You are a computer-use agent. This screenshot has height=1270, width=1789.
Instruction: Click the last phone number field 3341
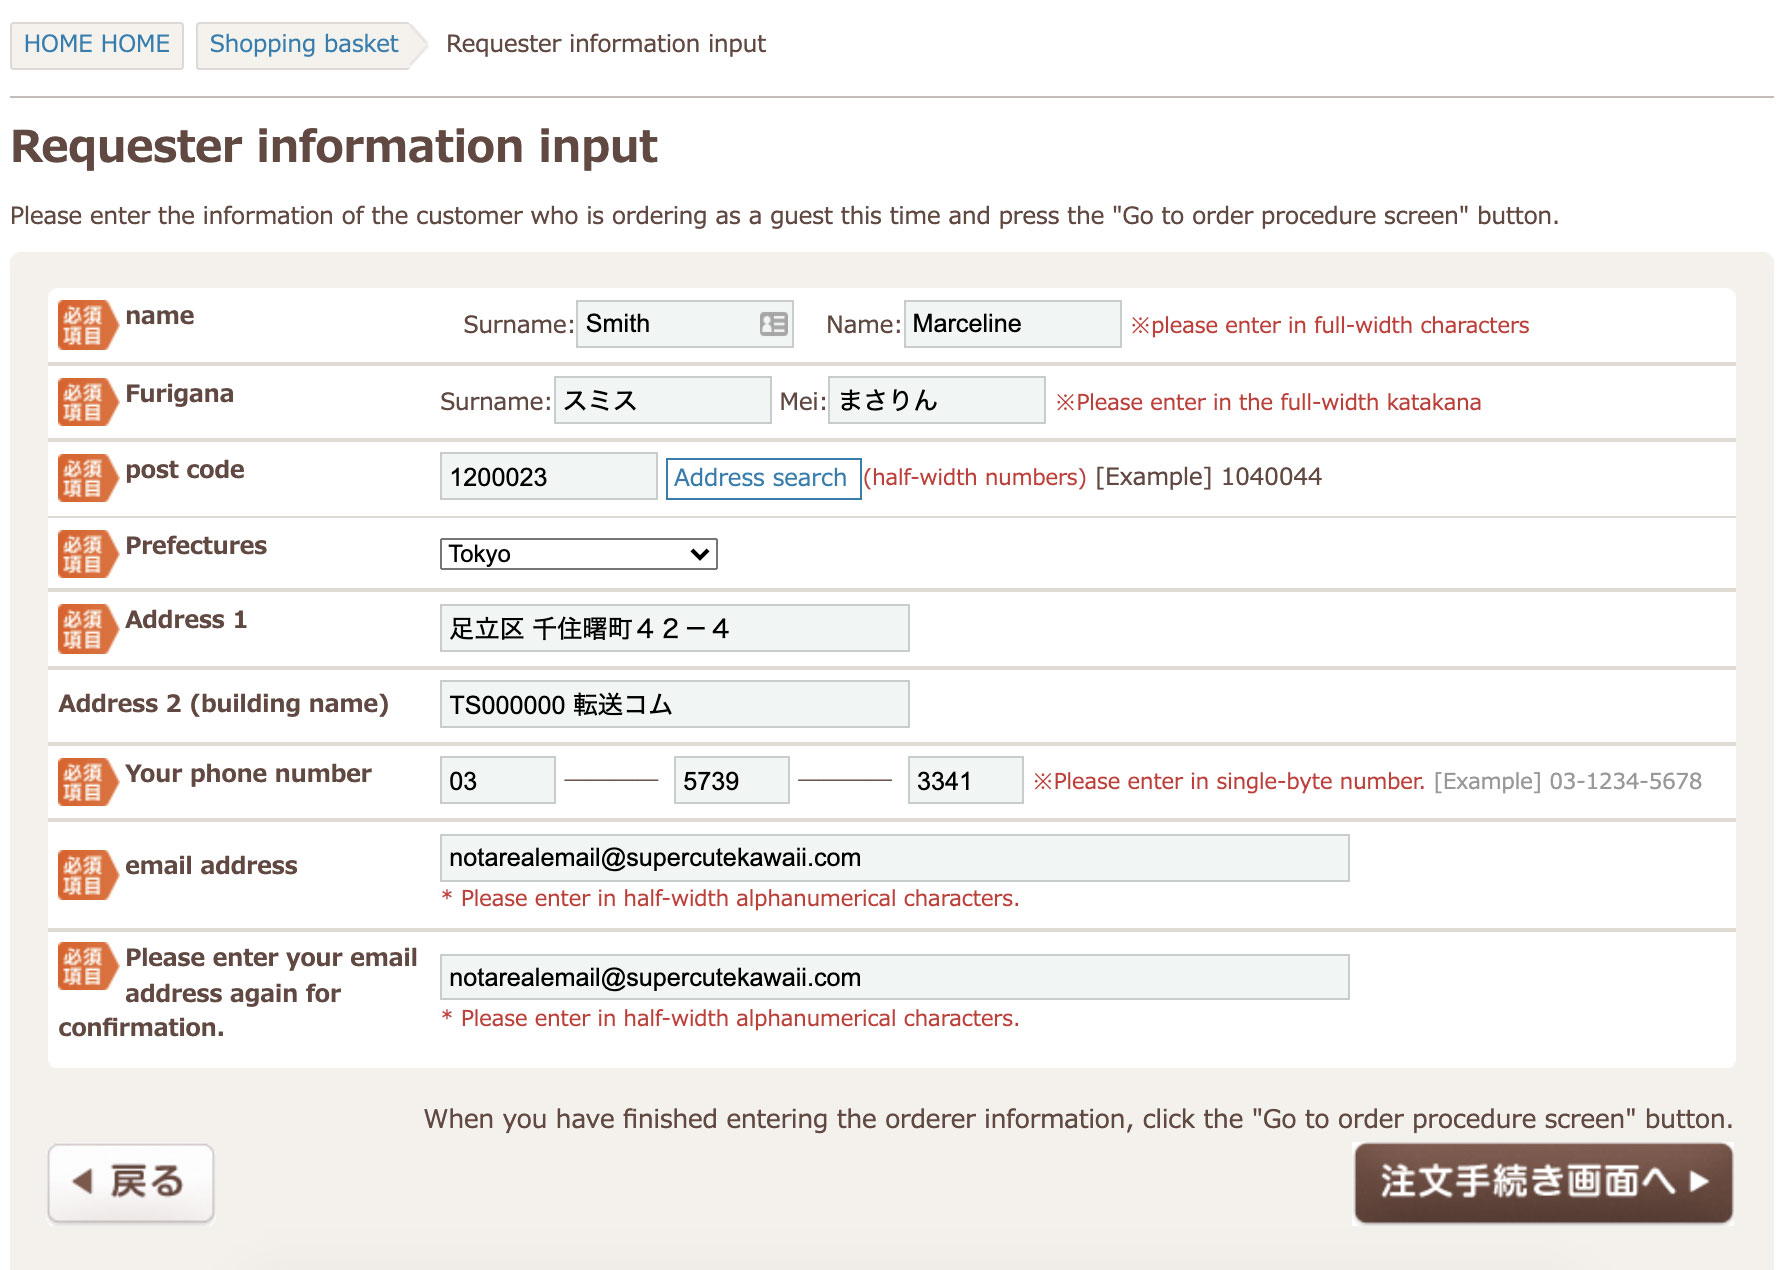964,781
